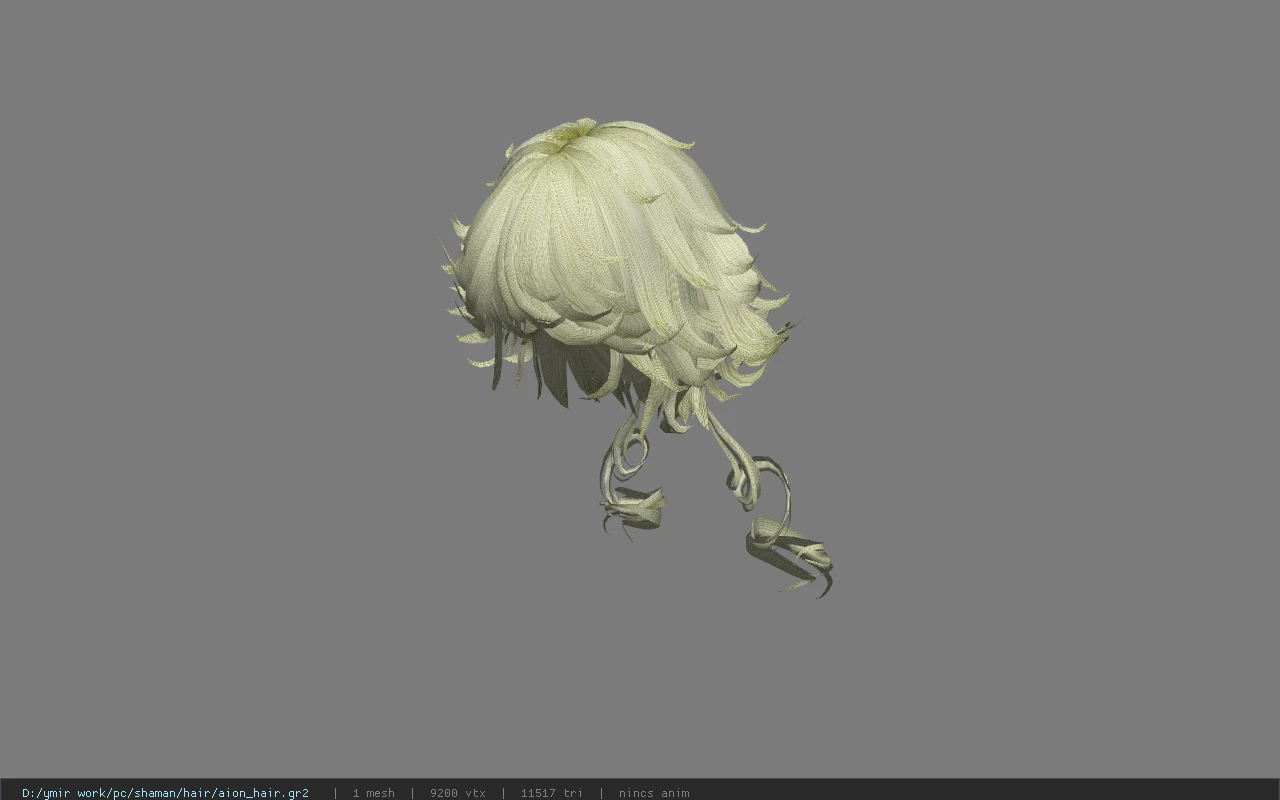Click the "11517 tri" triangle count

pyautogui.click(x=551, y=793)
